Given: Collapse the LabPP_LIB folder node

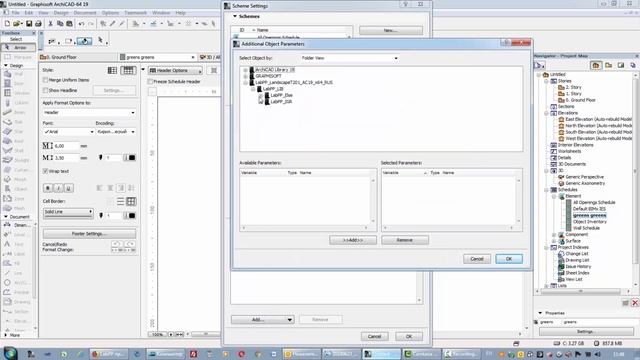Looking at the screenshot, I should click(x=253, y=89).
